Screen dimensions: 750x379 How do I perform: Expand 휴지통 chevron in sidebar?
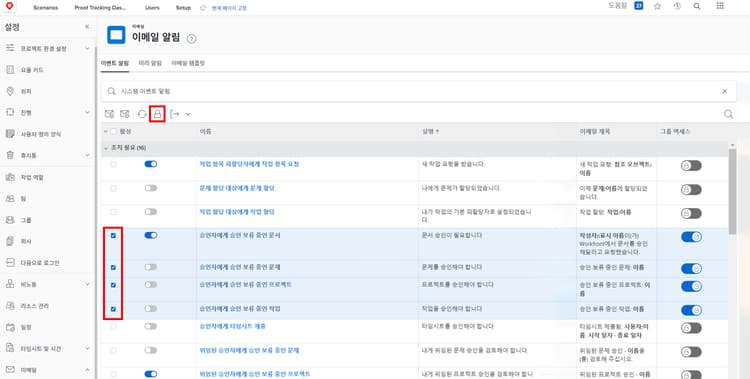click(x=87, y=155)
